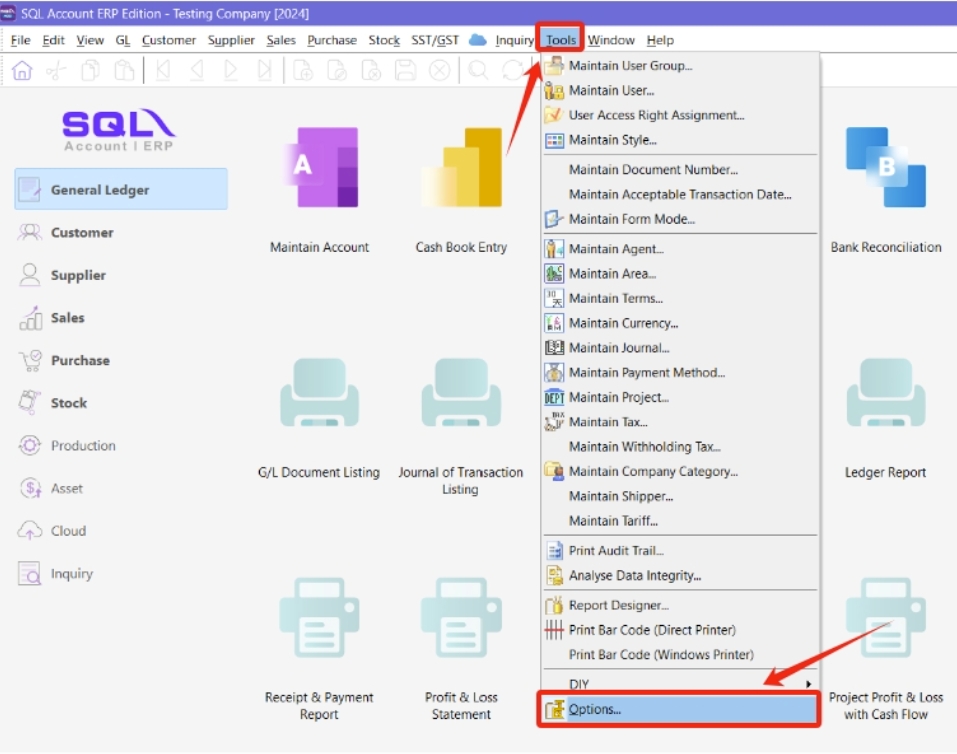Open the Cash Book Entry icon
This screenshot has height=754, width=957.
point(461,168)
